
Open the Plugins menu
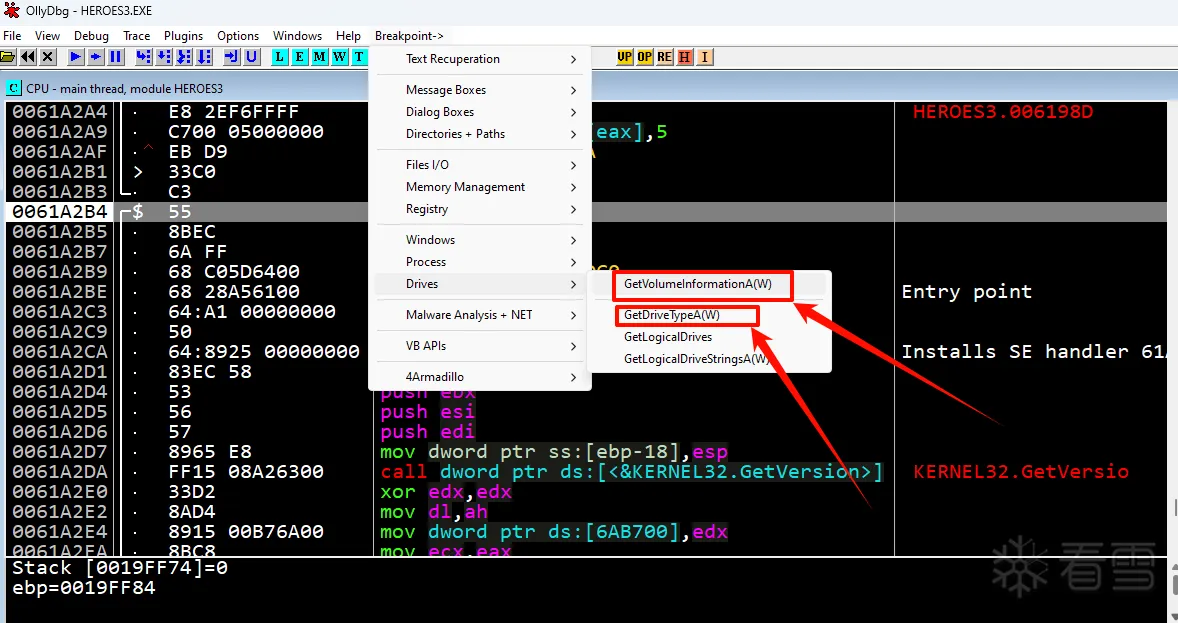(x=183, y=36)
